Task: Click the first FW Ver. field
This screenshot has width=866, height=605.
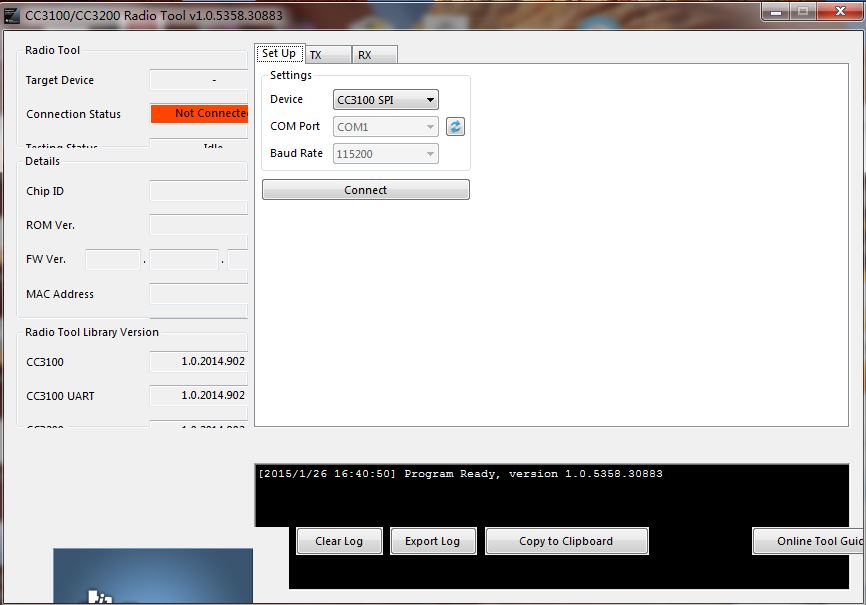Action: click(x=113, y=260)
